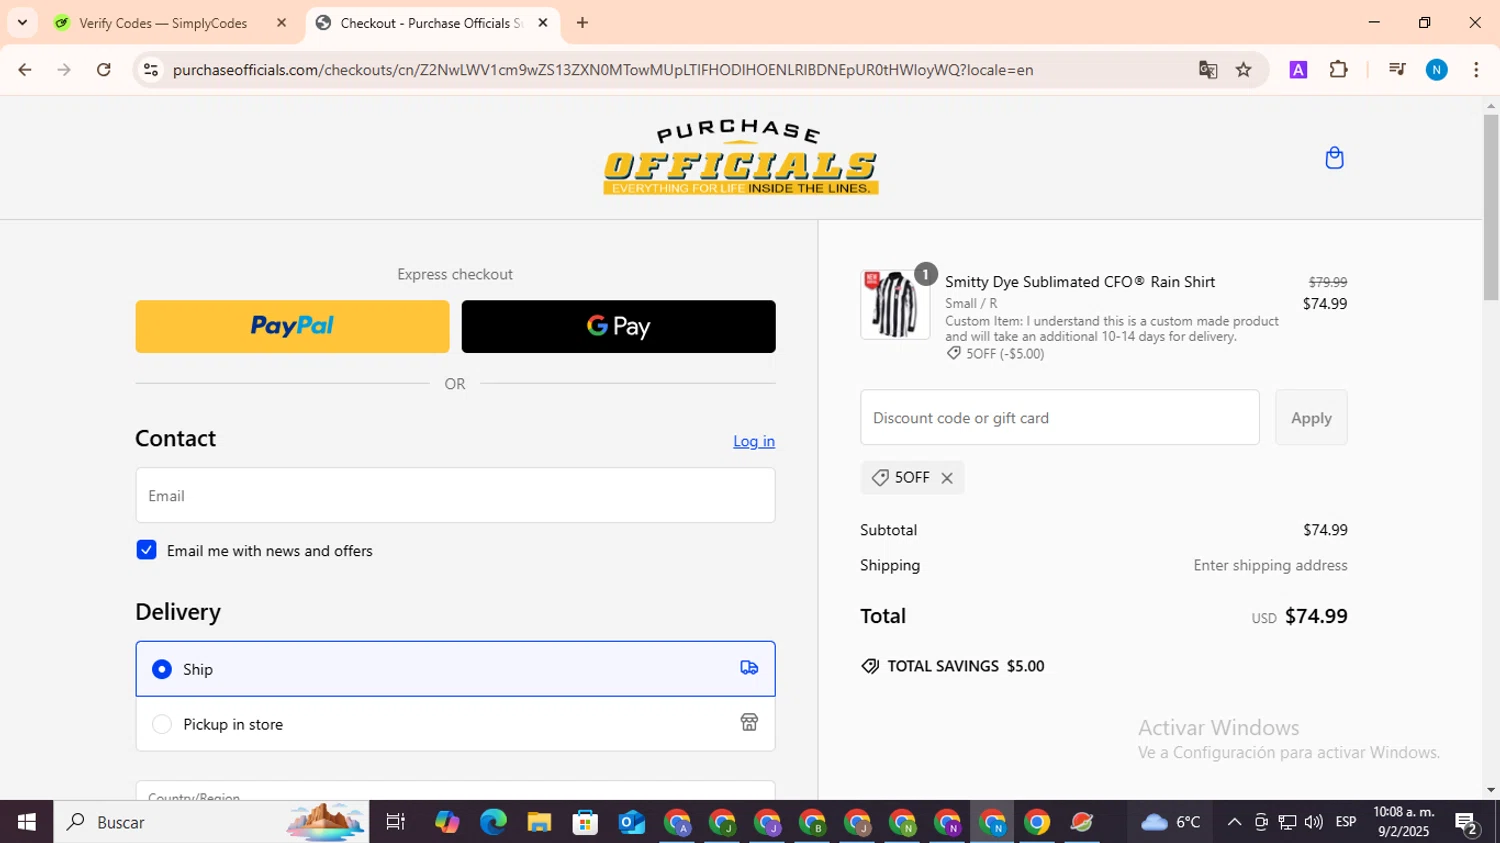Bookmark this page with the star icon
The width and height of the screenshot is (1500, 843).
click(1244, 70)
